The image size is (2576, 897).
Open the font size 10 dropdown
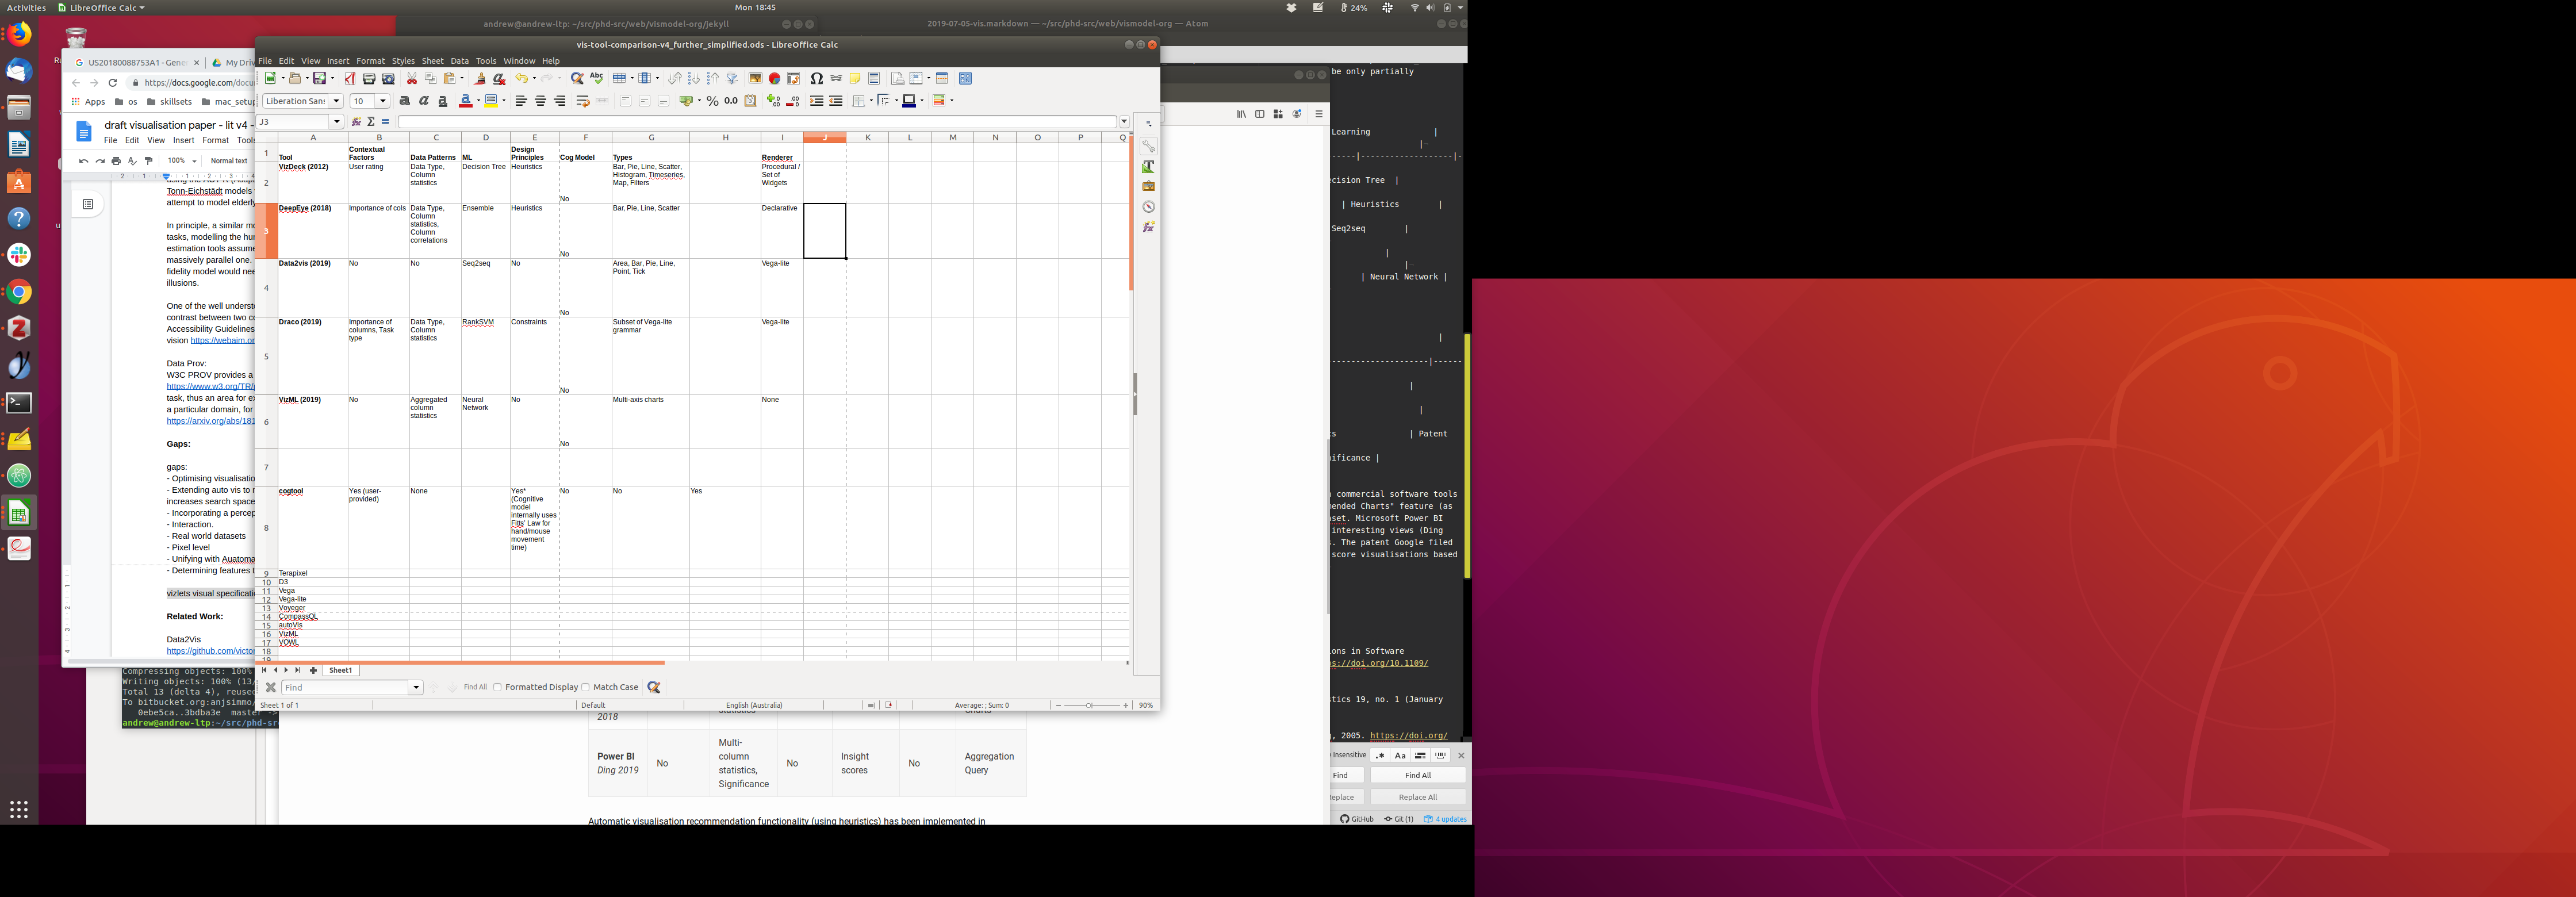(x=382, y=101)
